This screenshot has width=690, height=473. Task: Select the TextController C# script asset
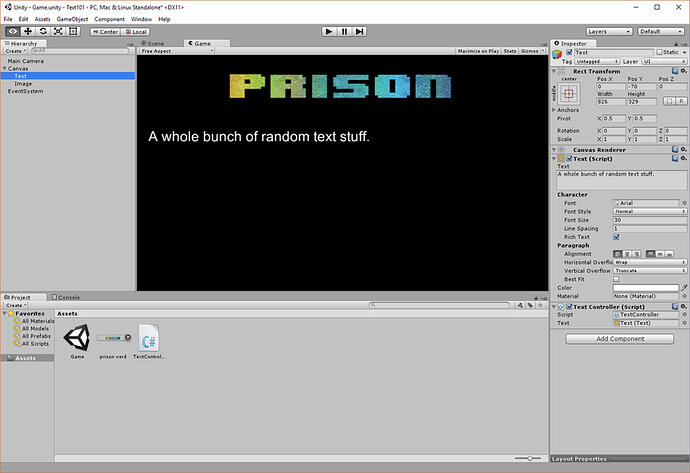pyautogui.click(x=149, y=338)
